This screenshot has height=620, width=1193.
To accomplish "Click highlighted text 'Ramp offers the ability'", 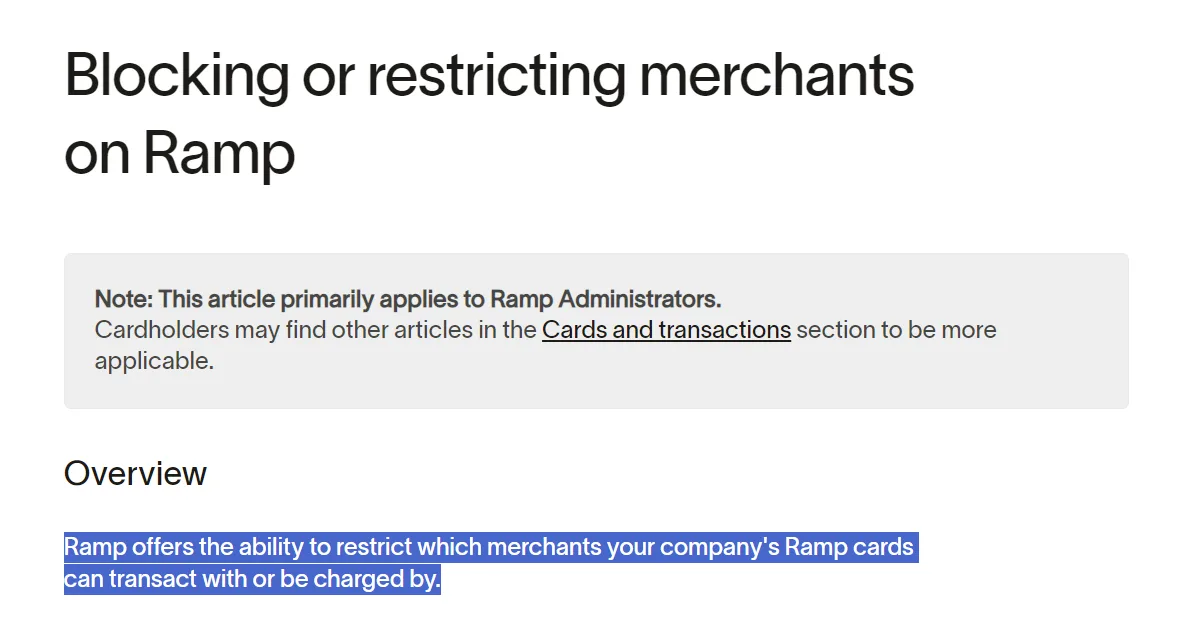I will (x=184, y=547).
